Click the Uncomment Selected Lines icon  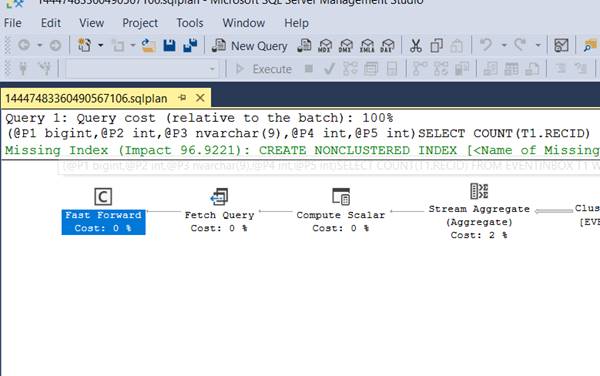(x=581, y=69)
